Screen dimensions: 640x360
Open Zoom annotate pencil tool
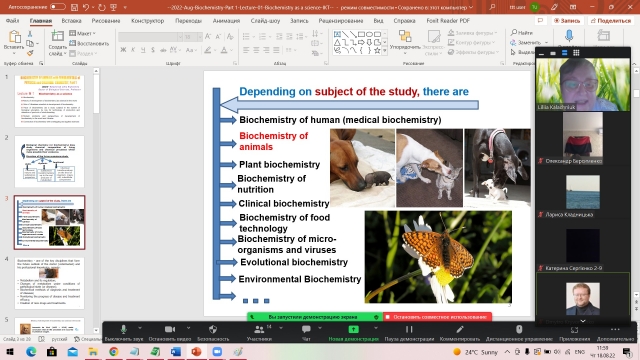pos(460,333)
